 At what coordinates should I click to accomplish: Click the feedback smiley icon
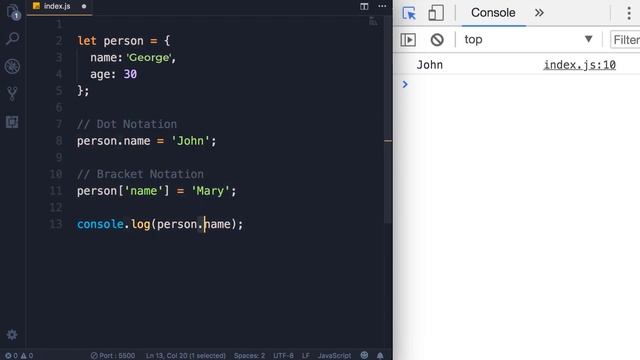click(364, 355)
